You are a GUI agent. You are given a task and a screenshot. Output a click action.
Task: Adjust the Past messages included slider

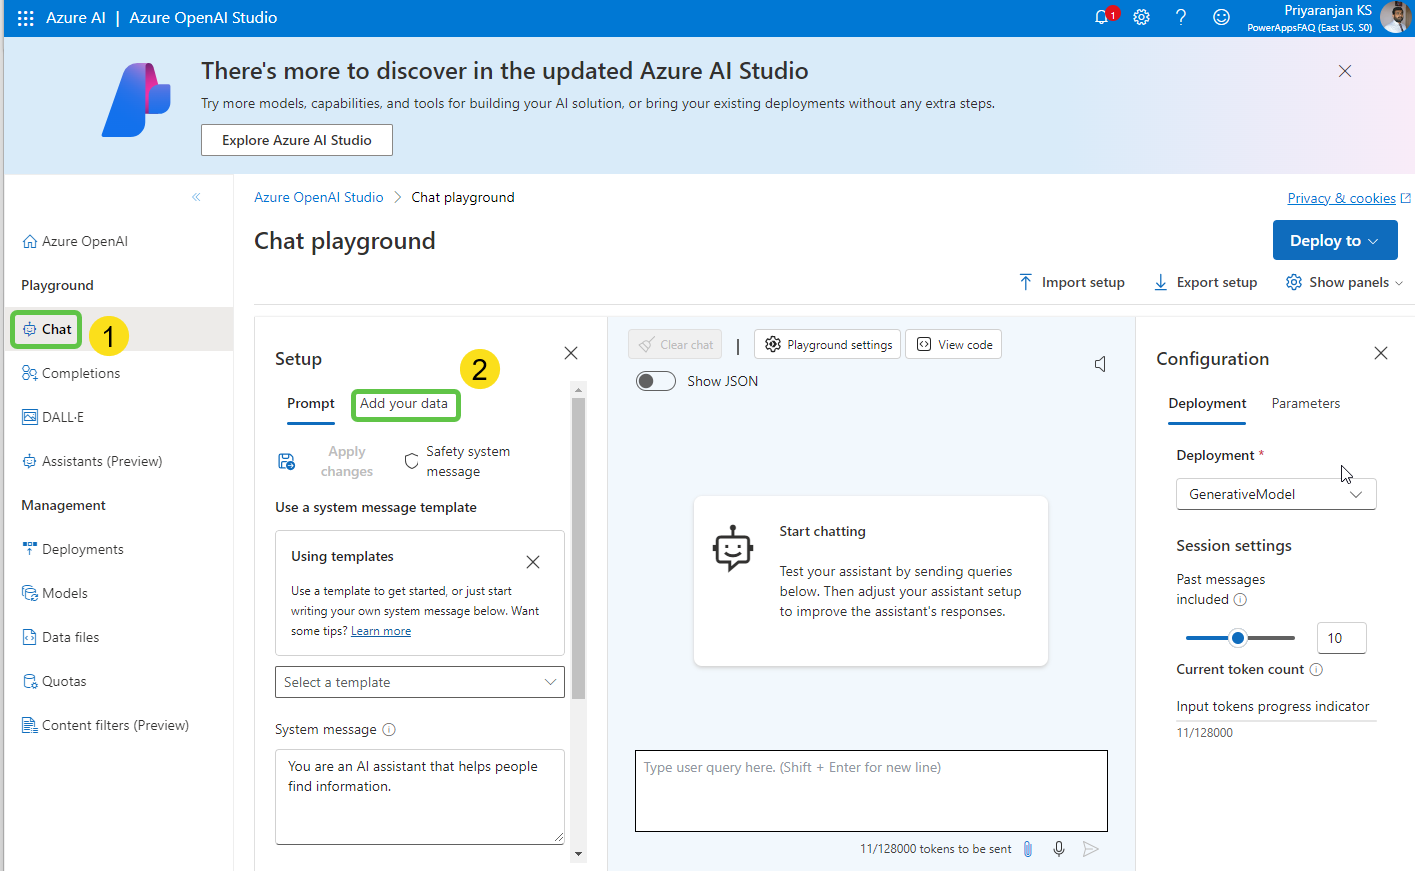point(1238,638)
